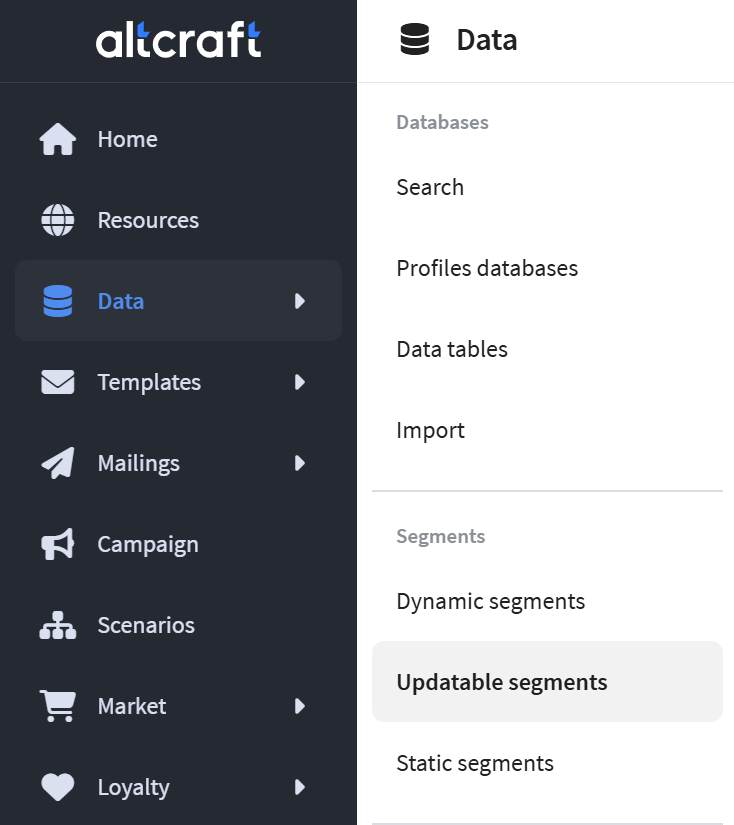The image size is (734, 825).
Task: Click the Market shopping cart icon
Action: click(x=57, y=706)
